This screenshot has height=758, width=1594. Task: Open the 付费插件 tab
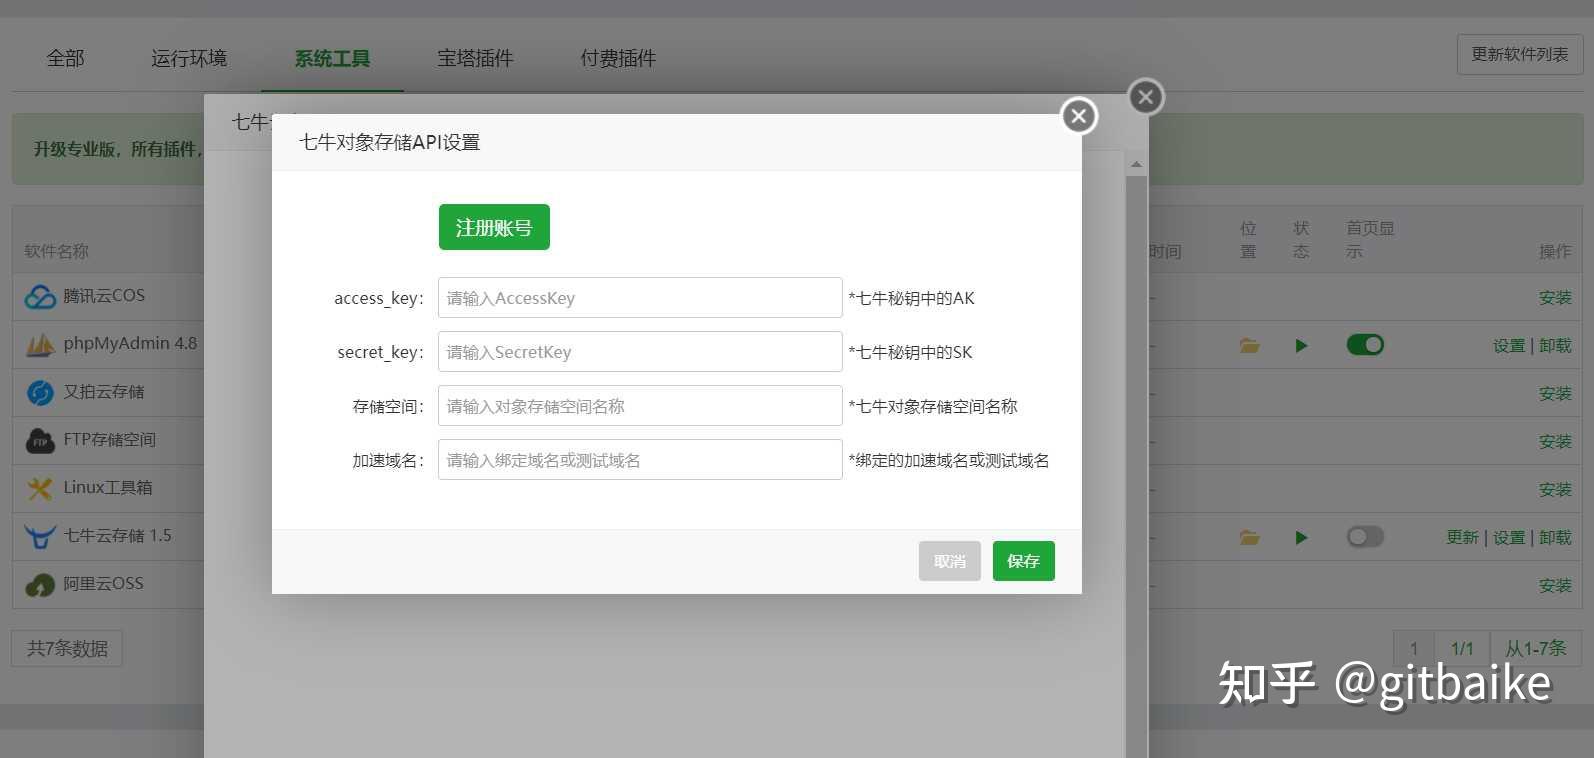(x=618, y=58)
